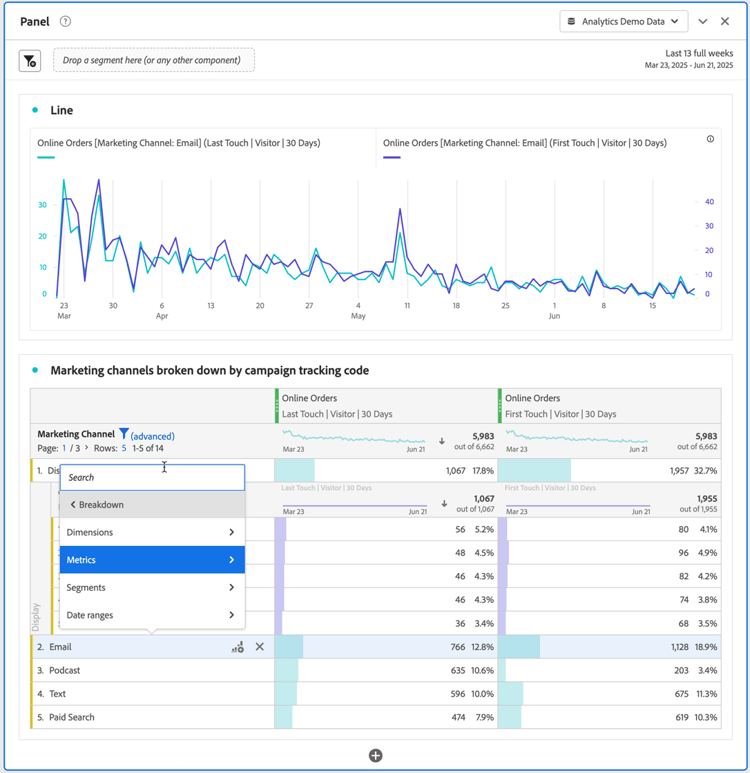Click the Display breakdown sort arrow
Screen dimensions: 750x773
click(444, 503)
